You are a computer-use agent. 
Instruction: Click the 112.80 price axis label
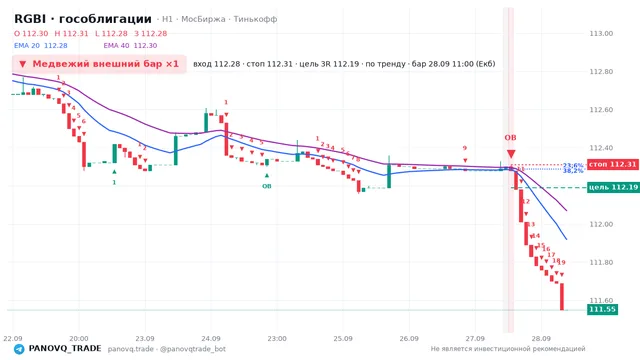point(601,72)
